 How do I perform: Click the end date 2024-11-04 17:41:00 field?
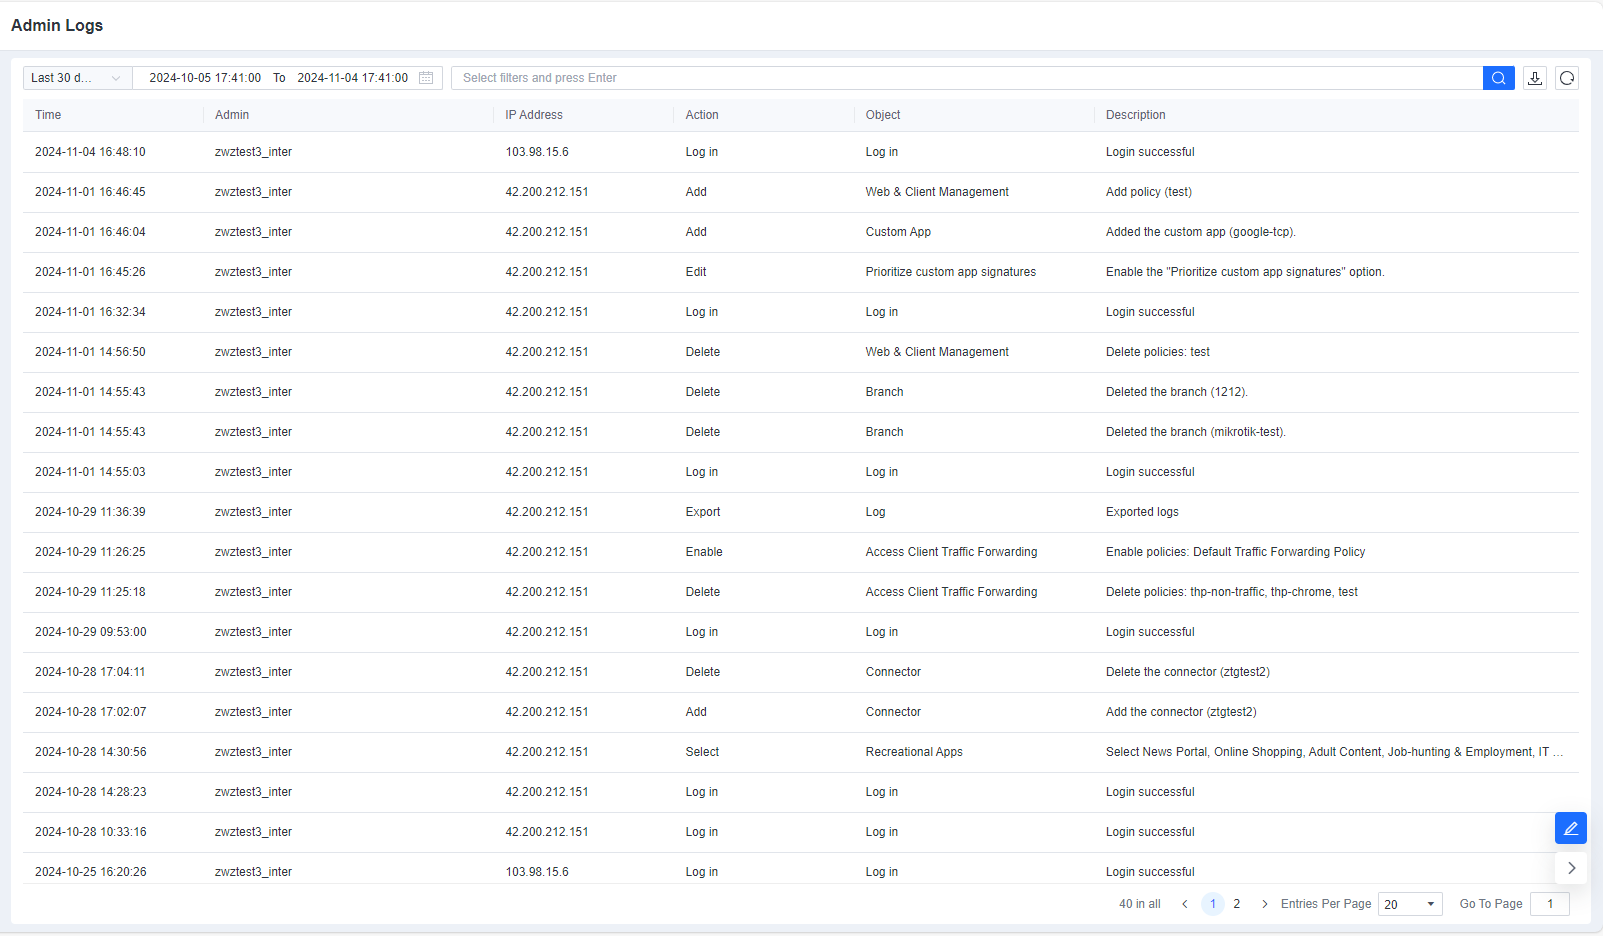(352, 78)
